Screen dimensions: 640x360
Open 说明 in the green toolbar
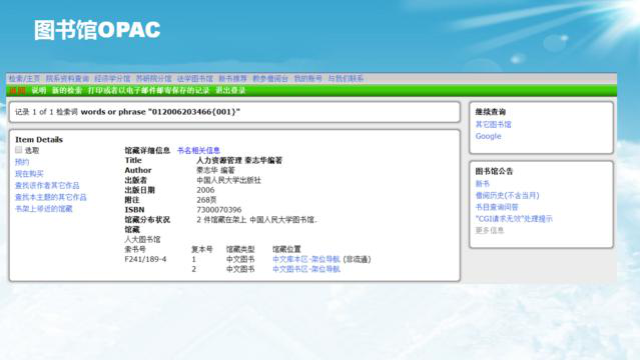(x=39, y=91)
